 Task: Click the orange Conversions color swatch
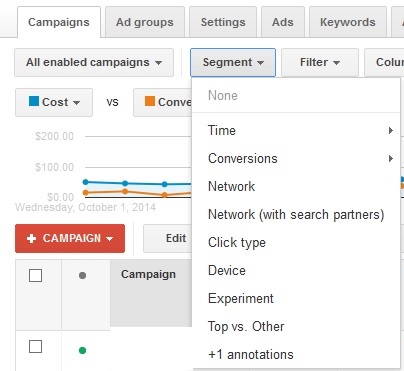point(150,101)
